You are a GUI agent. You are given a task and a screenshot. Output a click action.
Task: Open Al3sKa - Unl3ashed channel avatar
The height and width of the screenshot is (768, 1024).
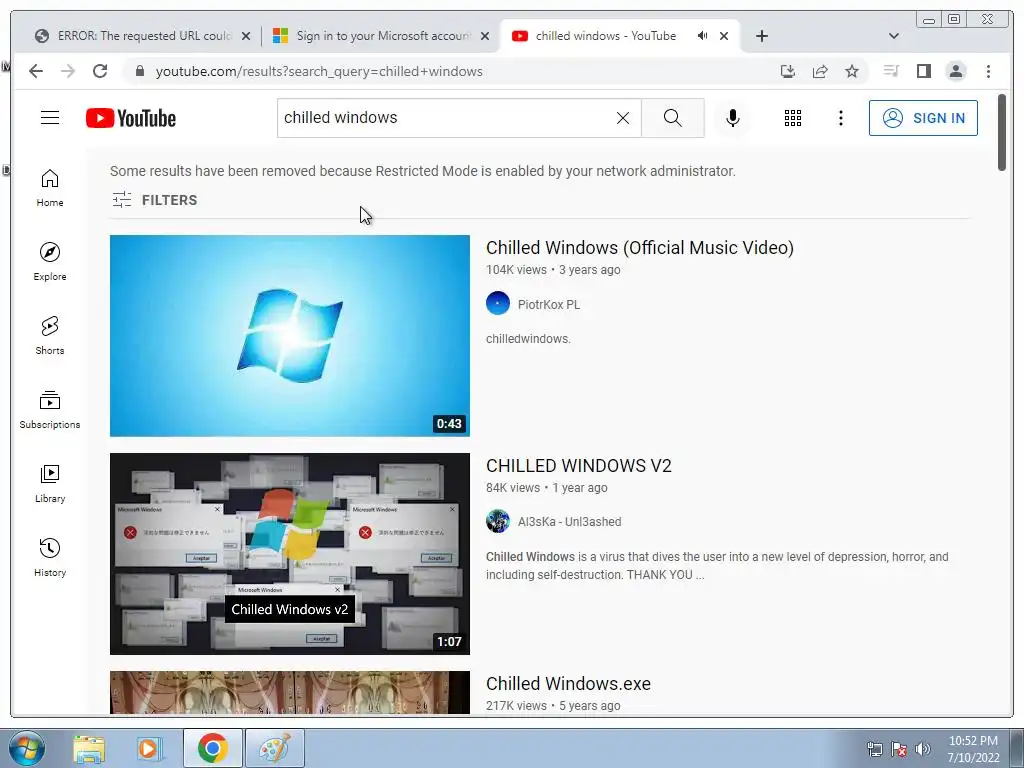tap(498, 521)
